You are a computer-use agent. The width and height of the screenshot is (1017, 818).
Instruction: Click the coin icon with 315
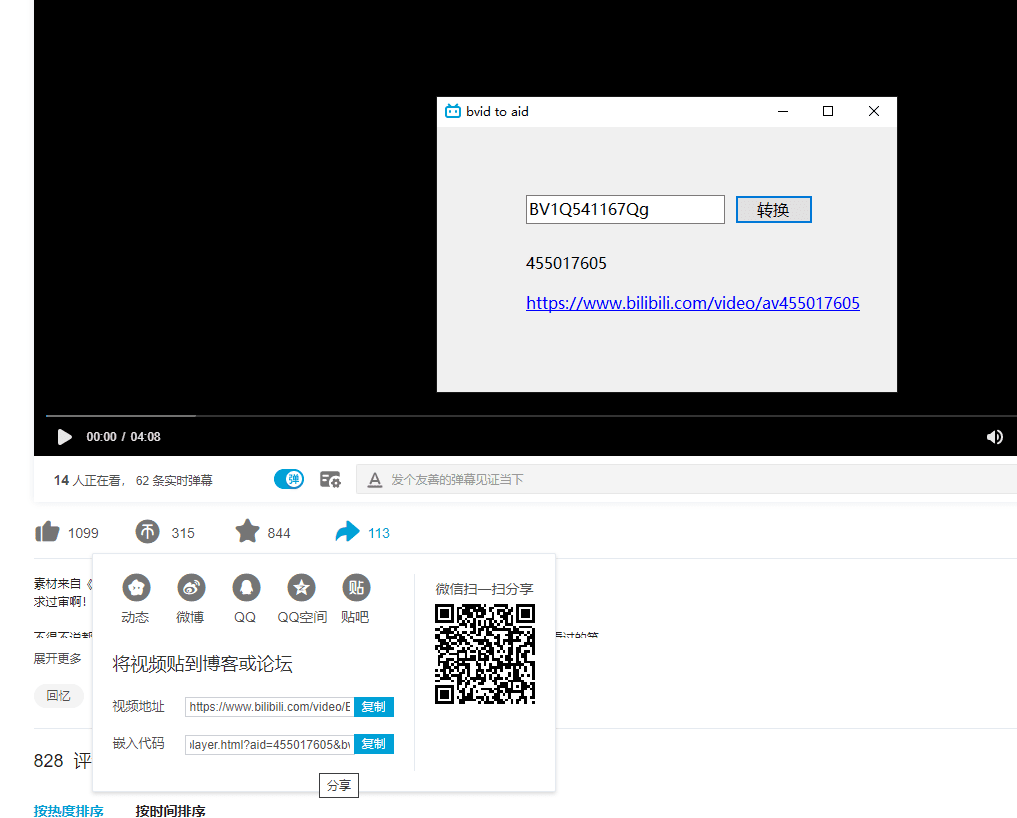click(148, 532)
